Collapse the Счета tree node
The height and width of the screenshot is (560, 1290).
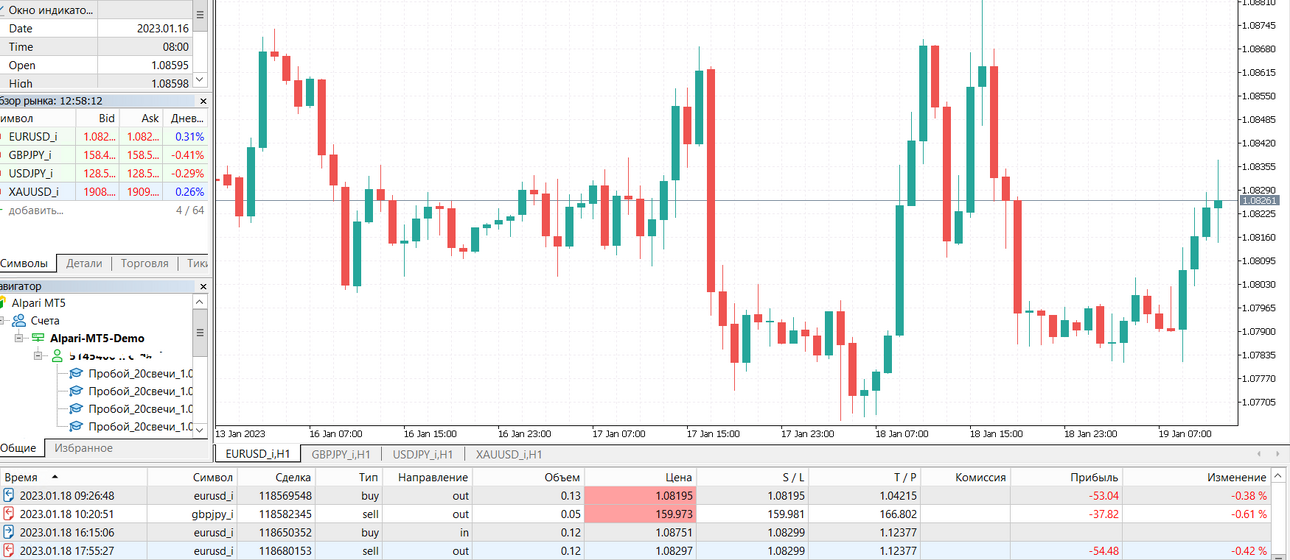tap(4, 321)
